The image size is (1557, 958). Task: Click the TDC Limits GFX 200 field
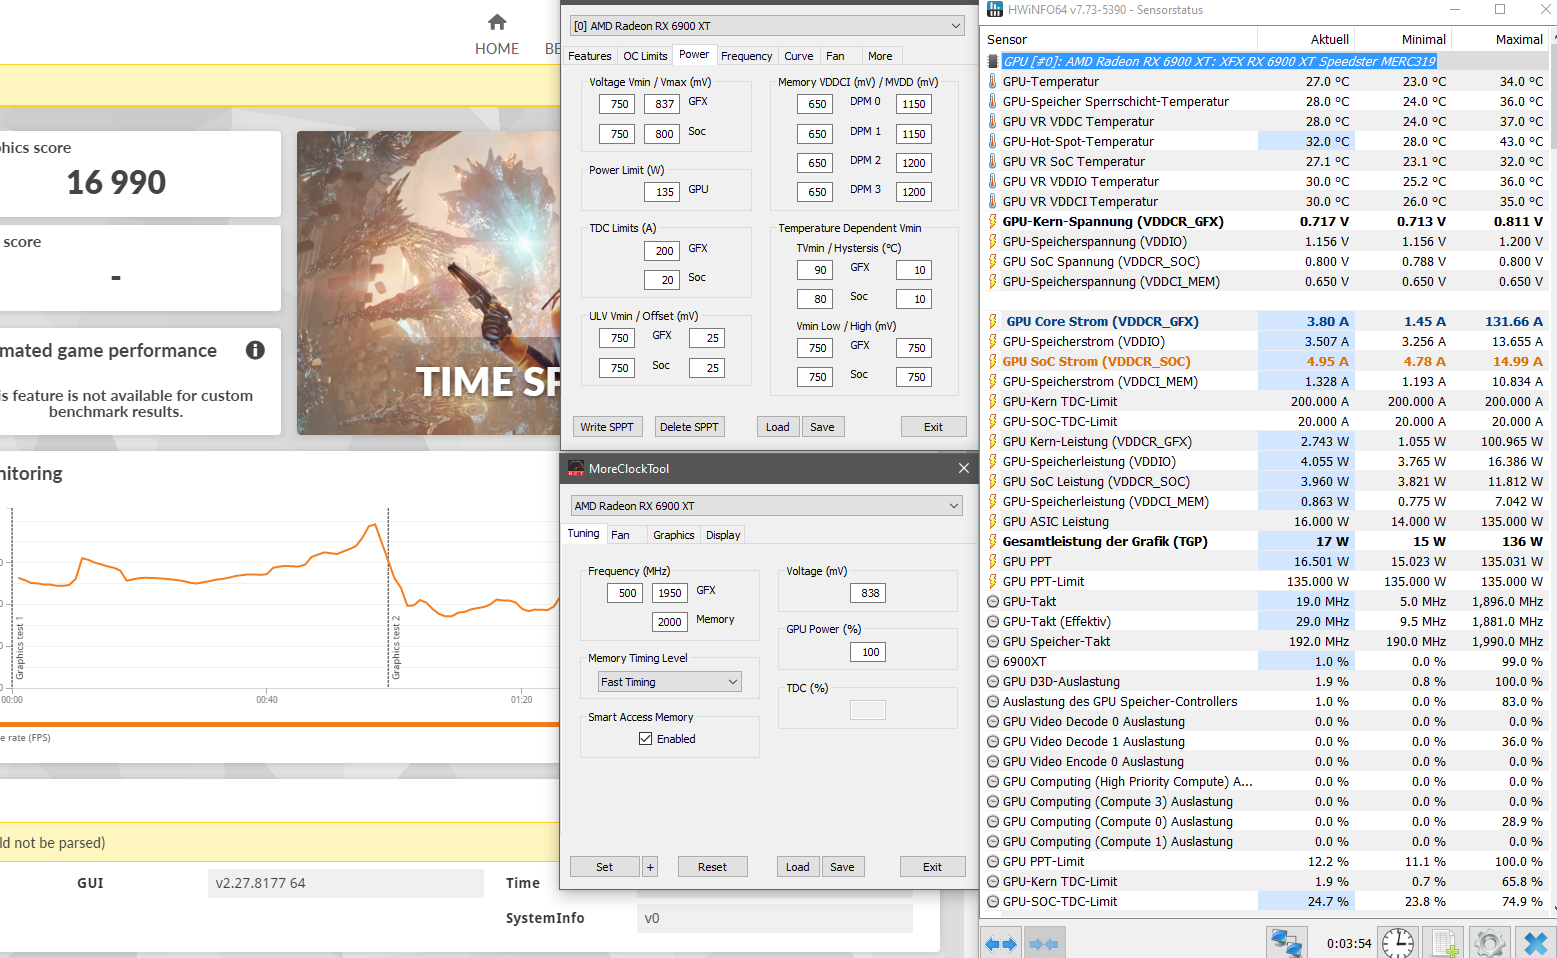[663, 251]
